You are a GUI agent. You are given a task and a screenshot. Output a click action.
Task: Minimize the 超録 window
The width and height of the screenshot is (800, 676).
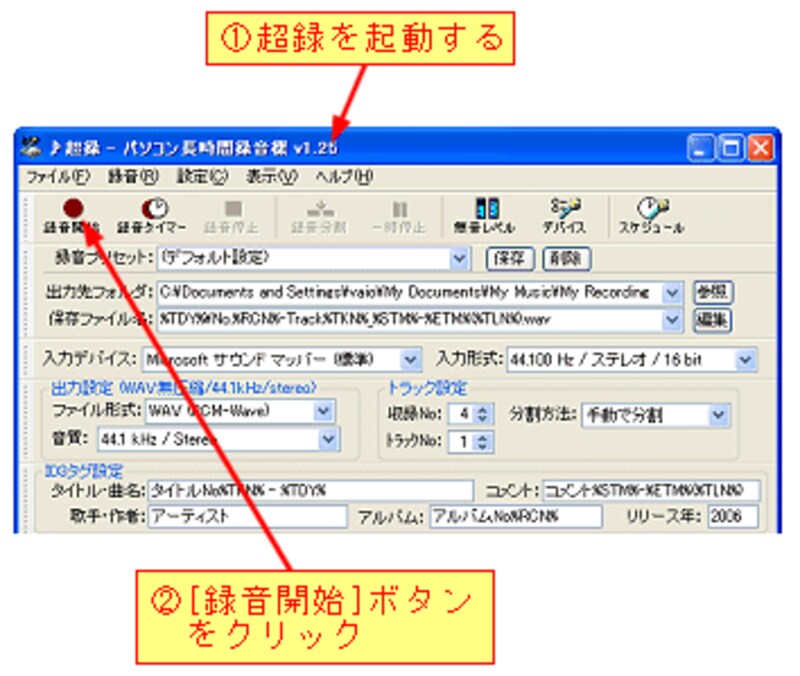[x=701, y=148]
